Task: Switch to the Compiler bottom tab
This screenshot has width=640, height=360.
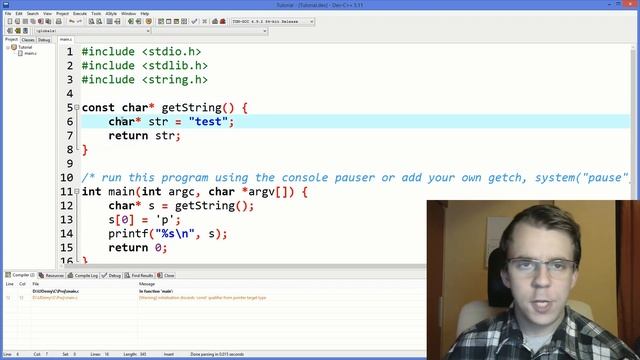Action: click(20, 275)
